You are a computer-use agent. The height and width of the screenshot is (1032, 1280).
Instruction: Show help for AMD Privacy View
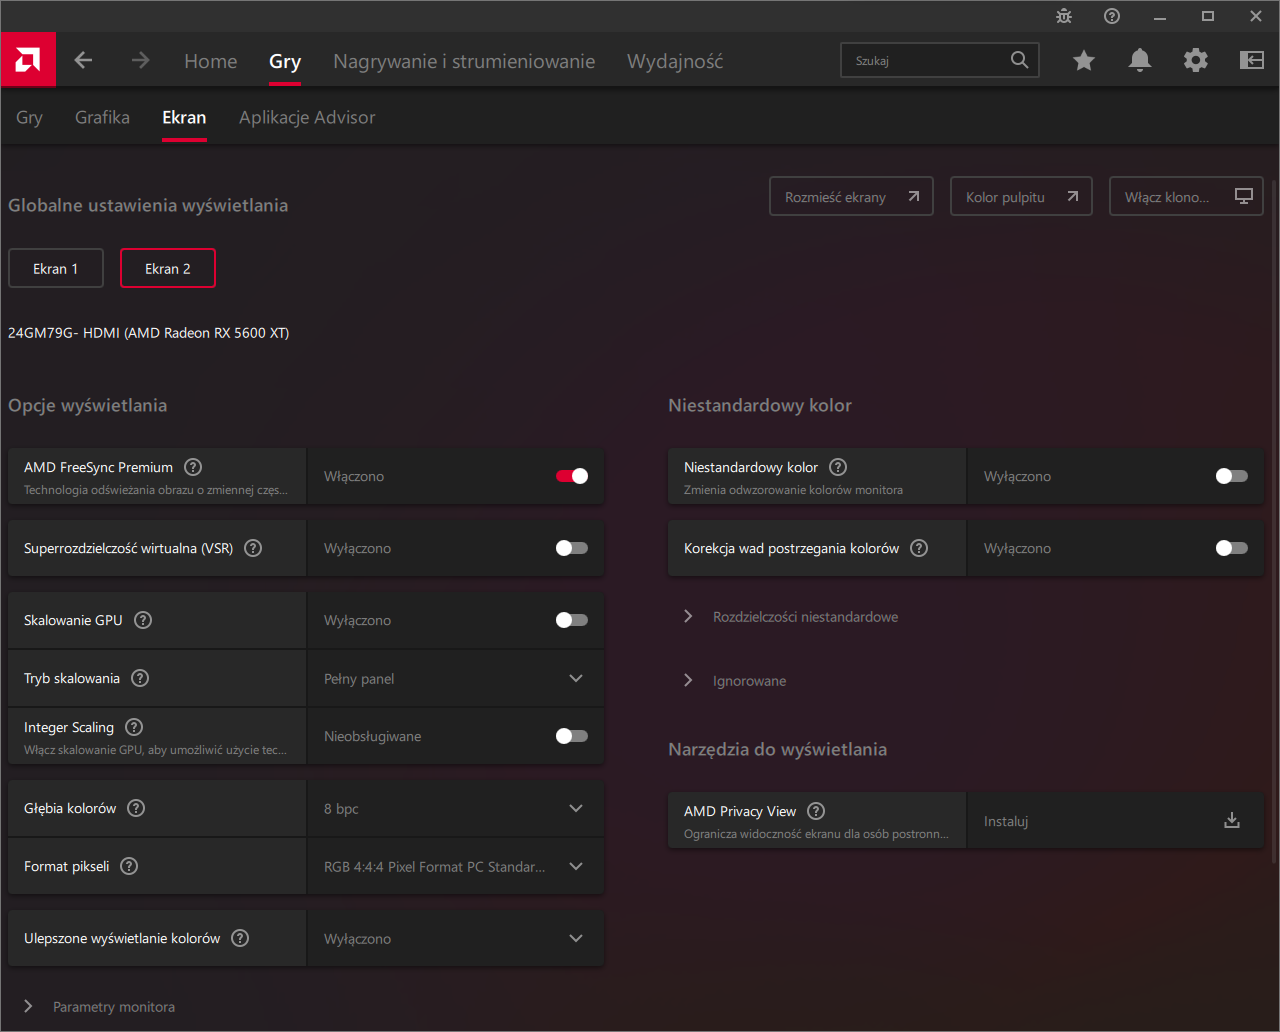tap(817, 811)
